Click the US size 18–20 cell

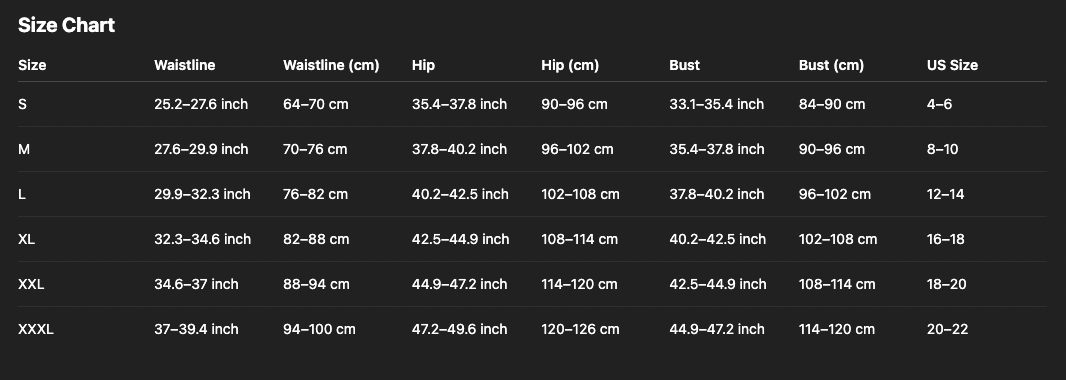point(946,284)
